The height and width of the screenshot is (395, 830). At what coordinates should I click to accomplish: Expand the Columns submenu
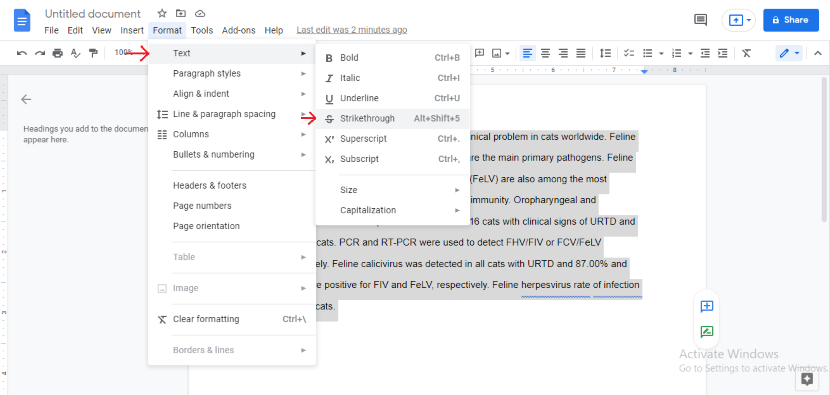point(232,134)
